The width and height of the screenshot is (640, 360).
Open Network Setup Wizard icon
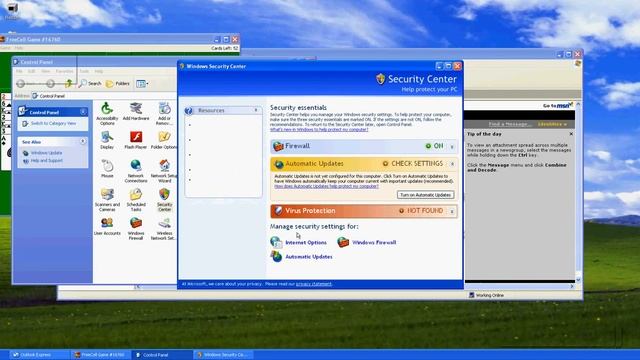click(164, 171)
